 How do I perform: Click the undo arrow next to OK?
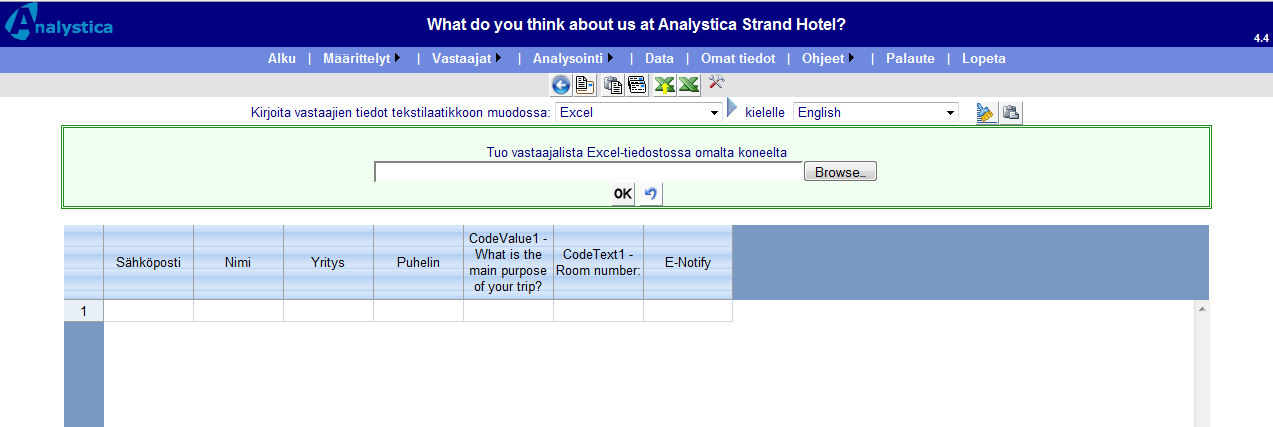coord(651,194)
